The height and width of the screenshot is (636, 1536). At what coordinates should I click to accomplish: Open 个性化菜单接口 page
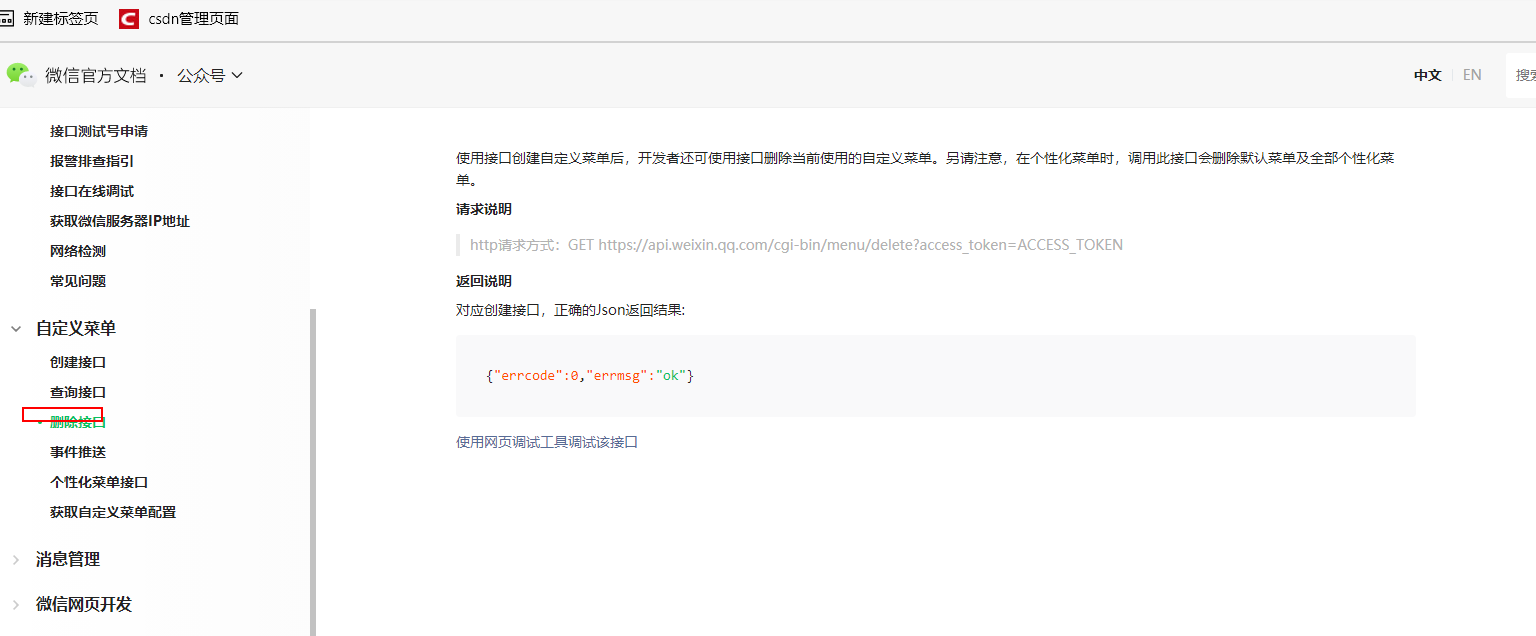click(99, 482)
